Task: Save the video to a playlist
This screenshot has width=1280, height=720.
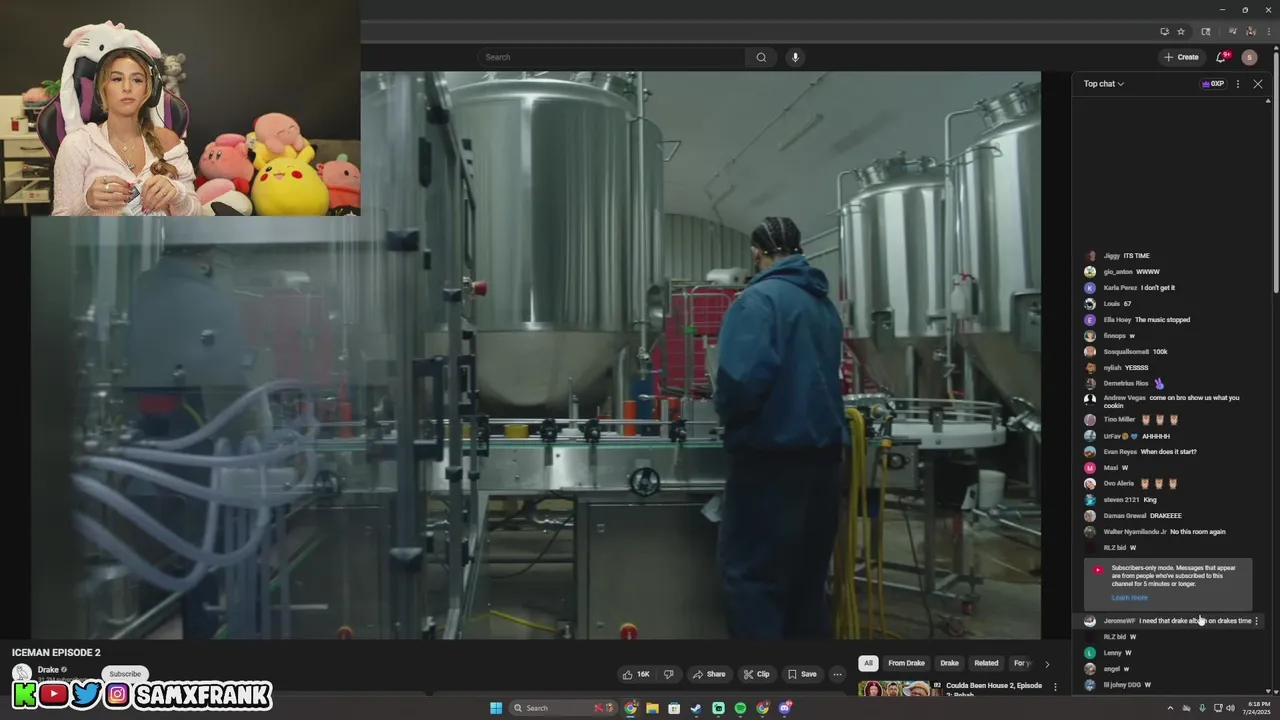Action: (x=802, y=674)
